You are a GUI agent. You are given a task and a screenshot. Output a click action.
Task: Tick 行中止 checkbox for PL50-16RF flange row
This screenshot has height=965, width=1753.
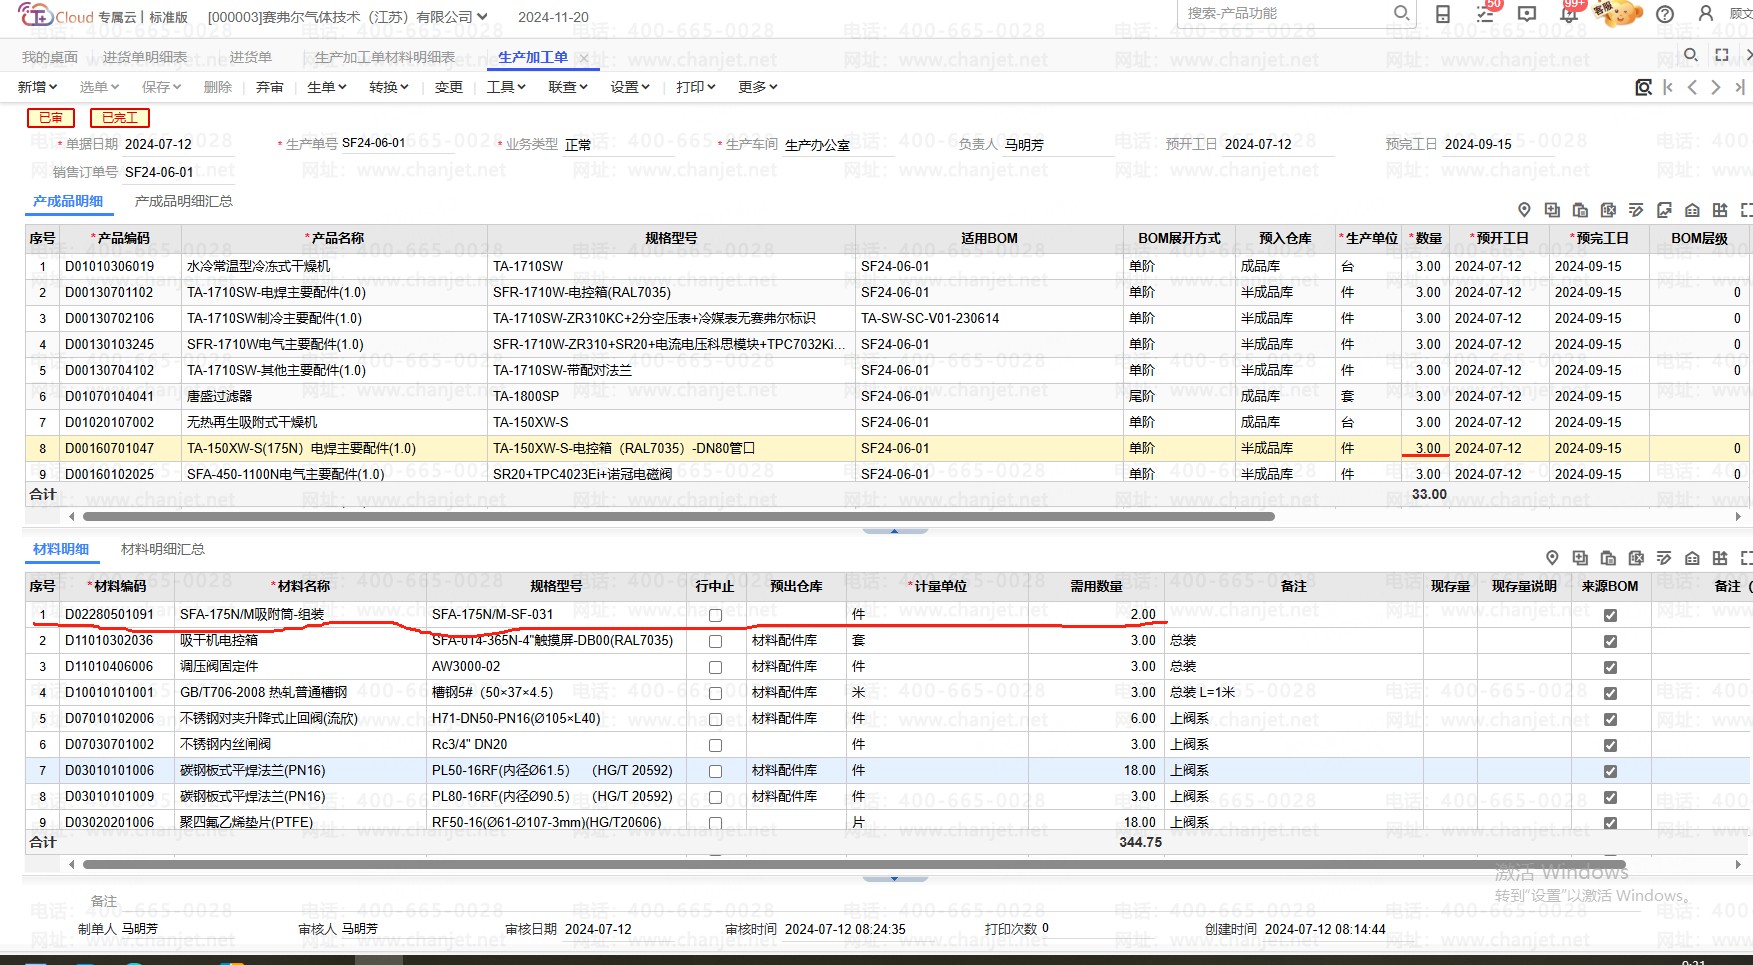715,771
